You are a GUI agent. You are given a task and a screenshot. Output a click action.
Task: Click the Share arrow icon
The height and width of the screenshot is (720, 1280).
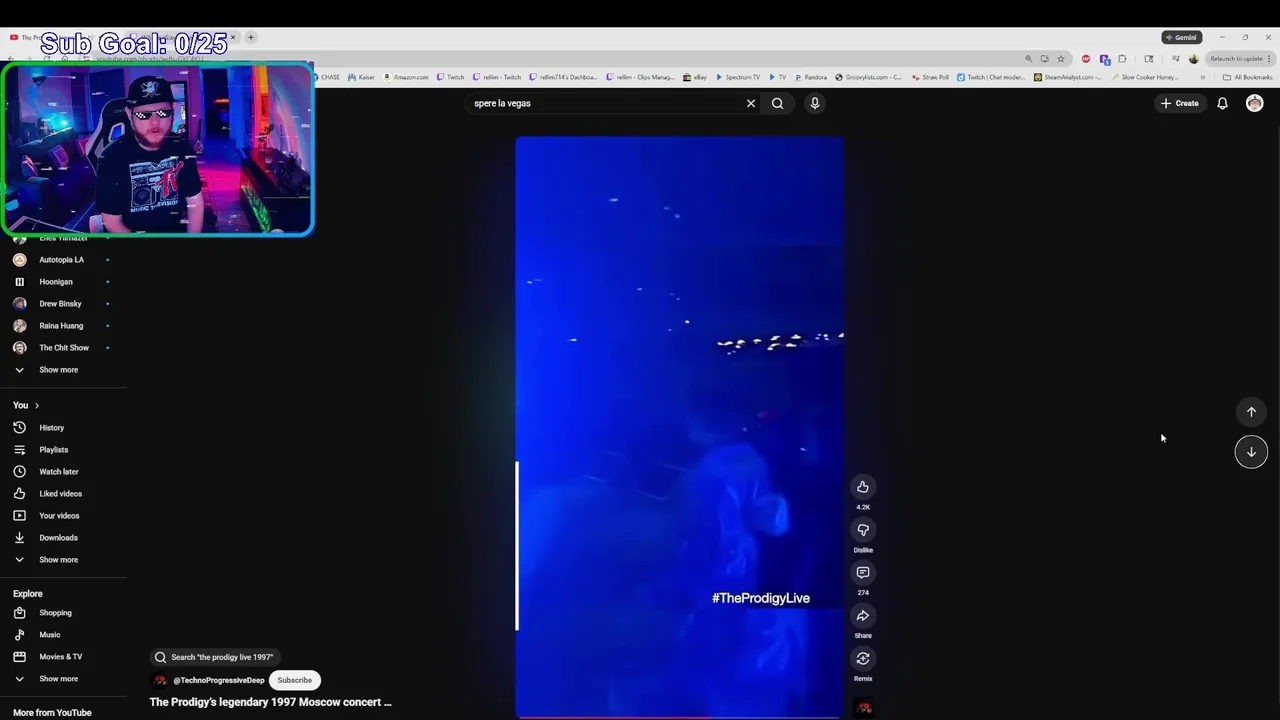tap(863, 616)
